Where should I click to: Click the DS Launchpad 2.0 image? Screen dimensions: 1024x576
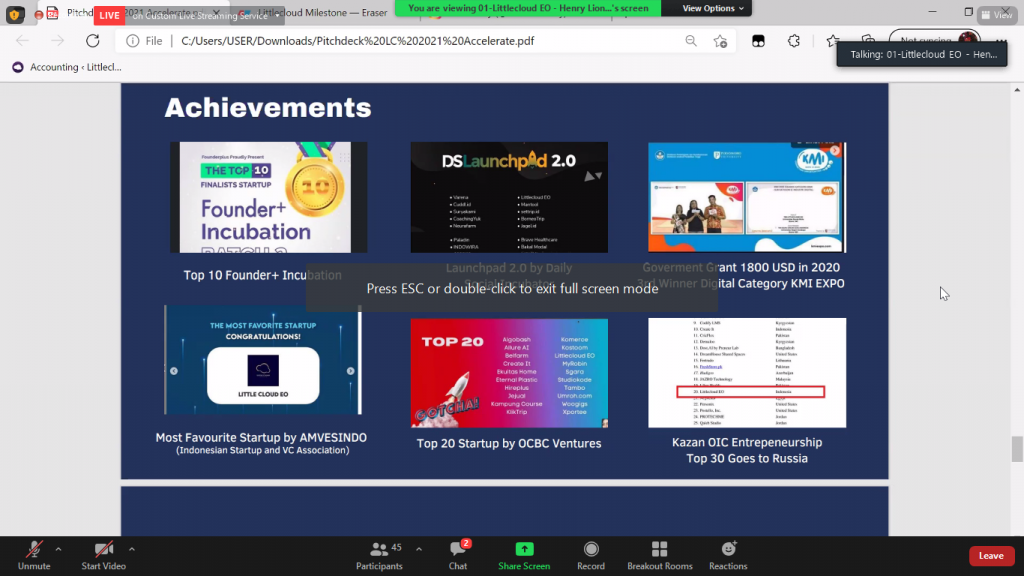(509, 197)
